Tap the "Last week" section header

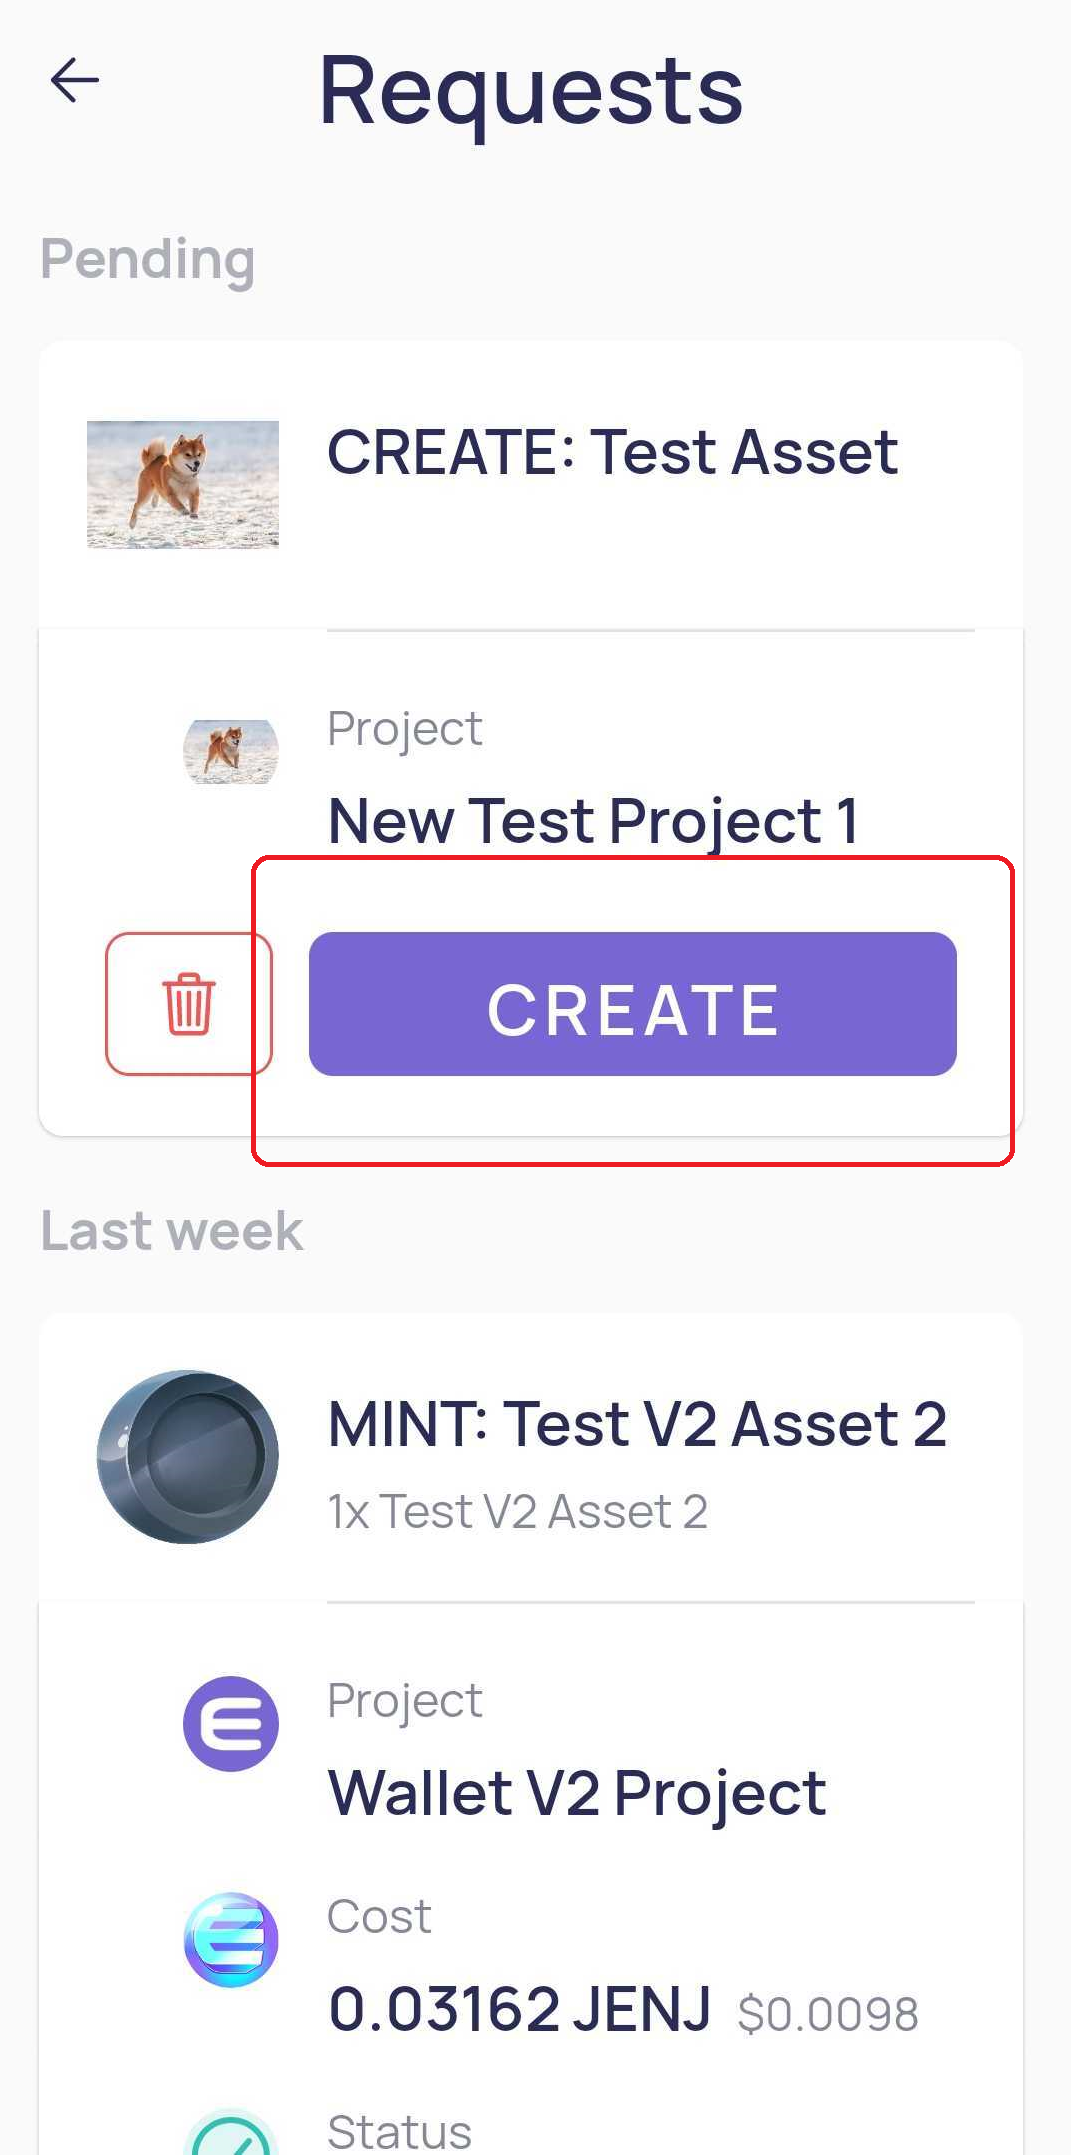coord(172,1230)
